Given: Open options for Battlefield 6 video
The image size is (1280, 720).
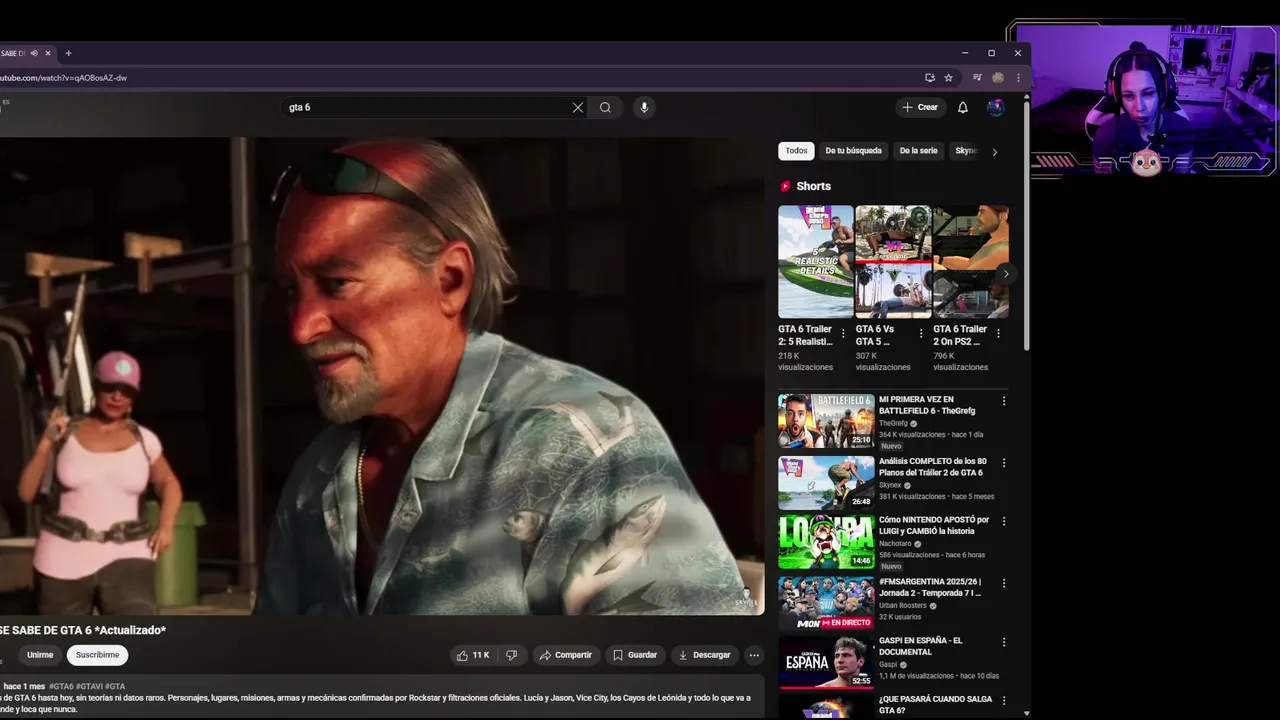Looking at the screenshot, I should 1004,401.
